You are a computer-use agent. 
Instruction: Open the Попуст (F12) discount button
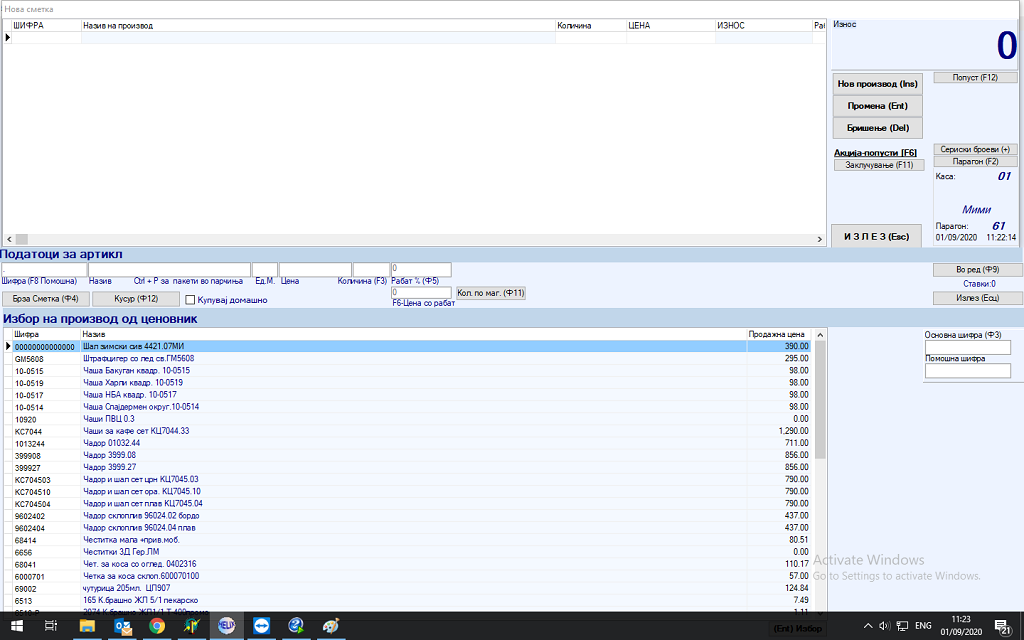975,77
